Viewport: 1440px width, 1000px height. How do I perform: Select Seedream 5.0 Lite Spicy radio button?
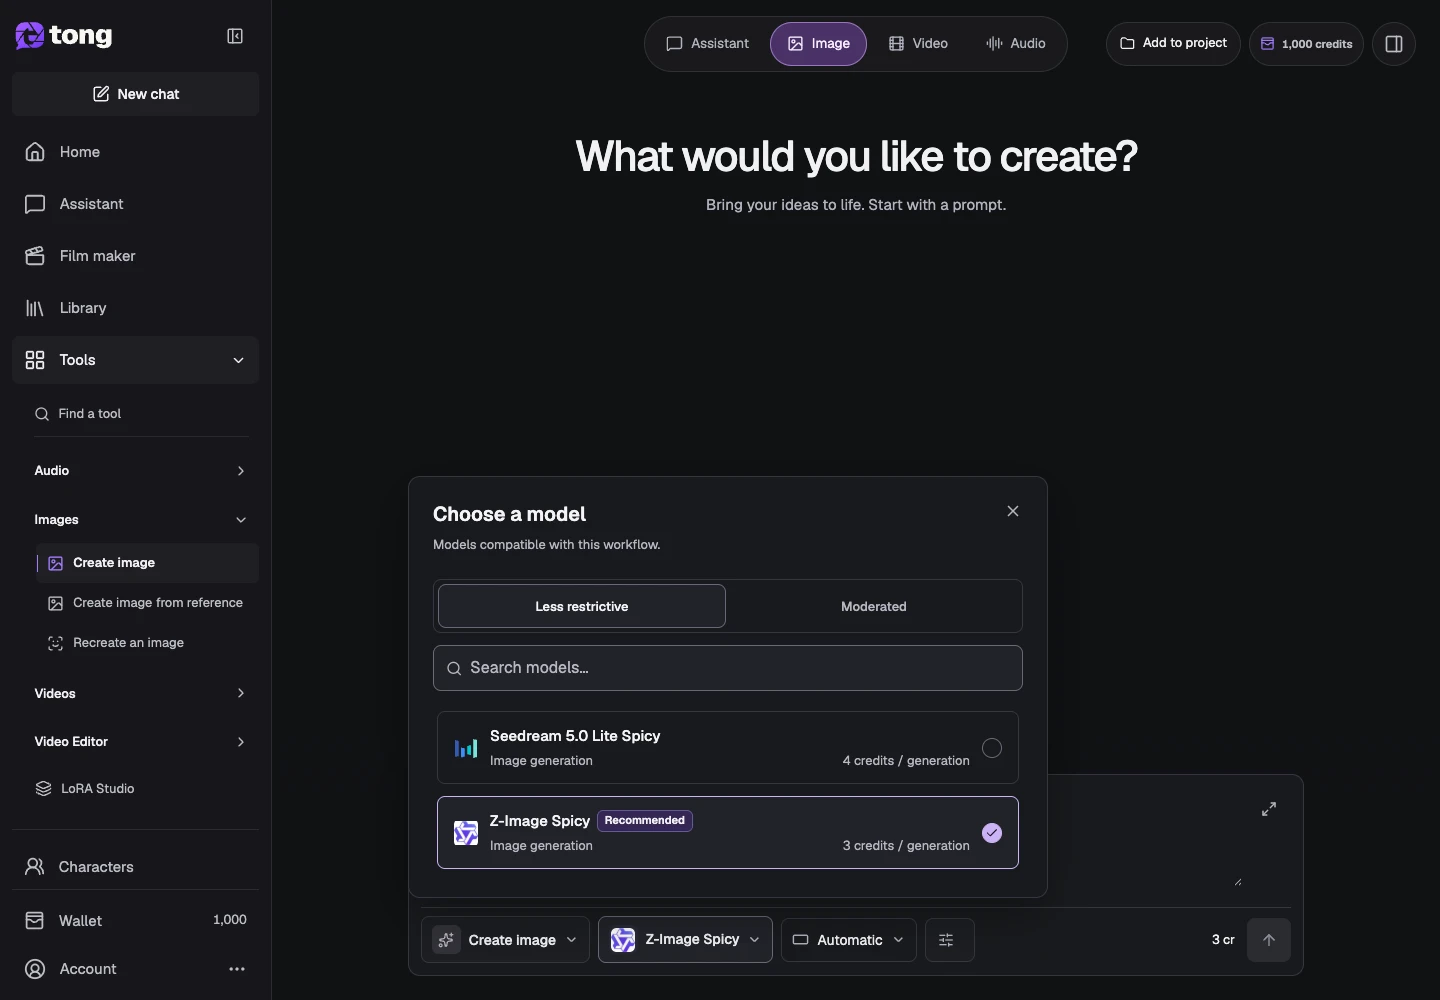pyautogui.click(x=992, y=748)
